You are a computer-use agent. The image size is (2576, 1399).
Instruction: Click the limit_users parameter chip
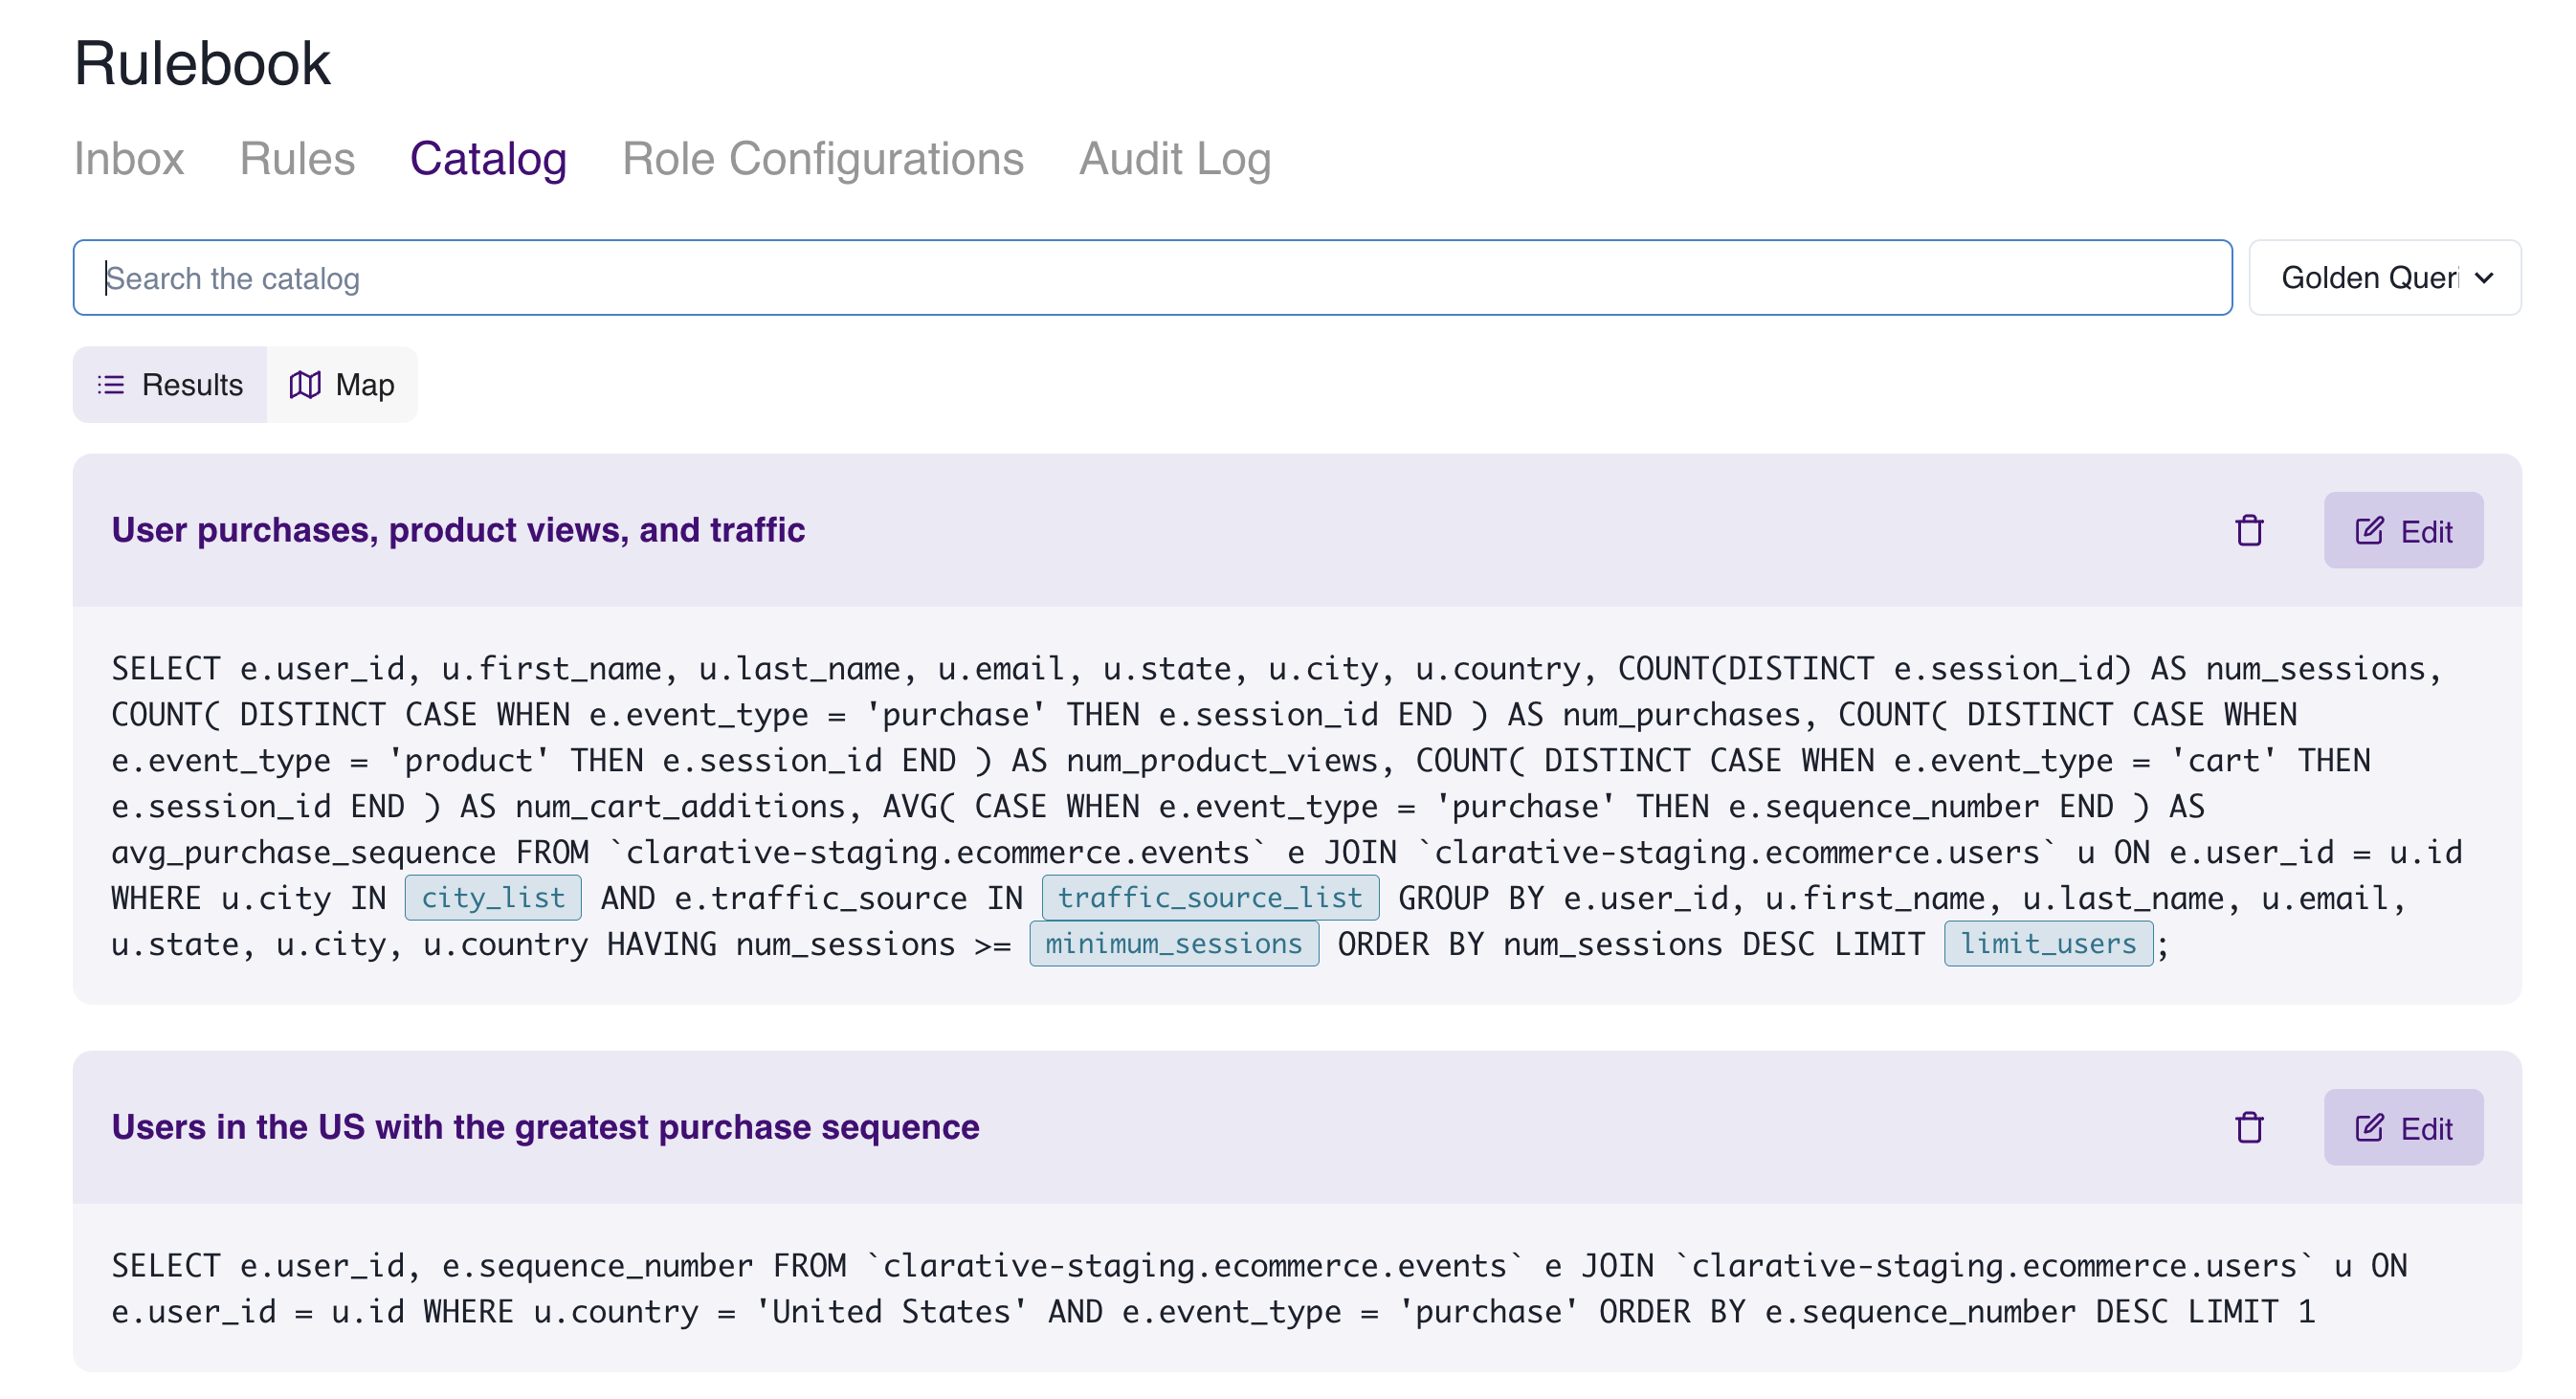[x=2048, y=943]
